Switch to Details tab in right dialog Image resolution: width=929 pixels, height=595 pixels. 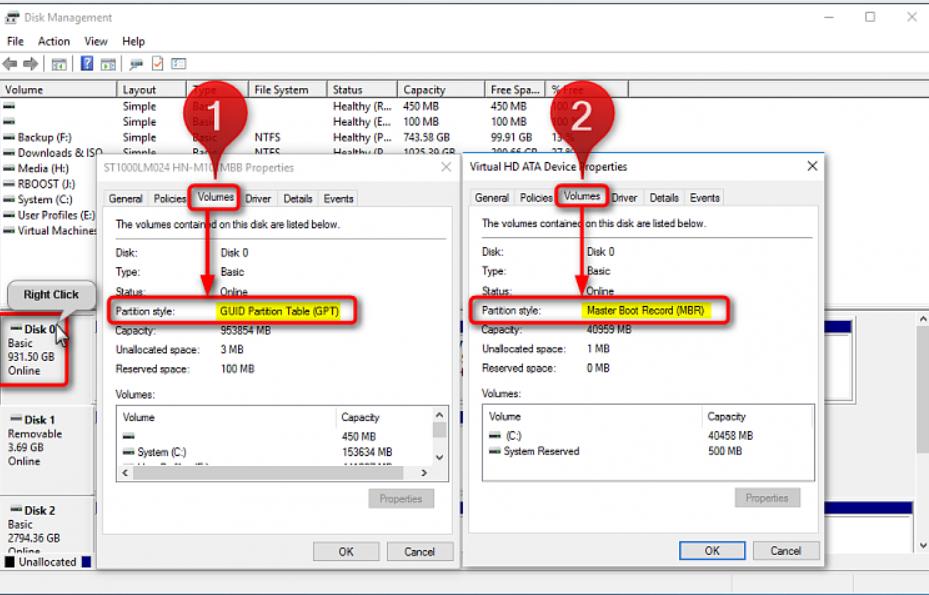[664, 198]
